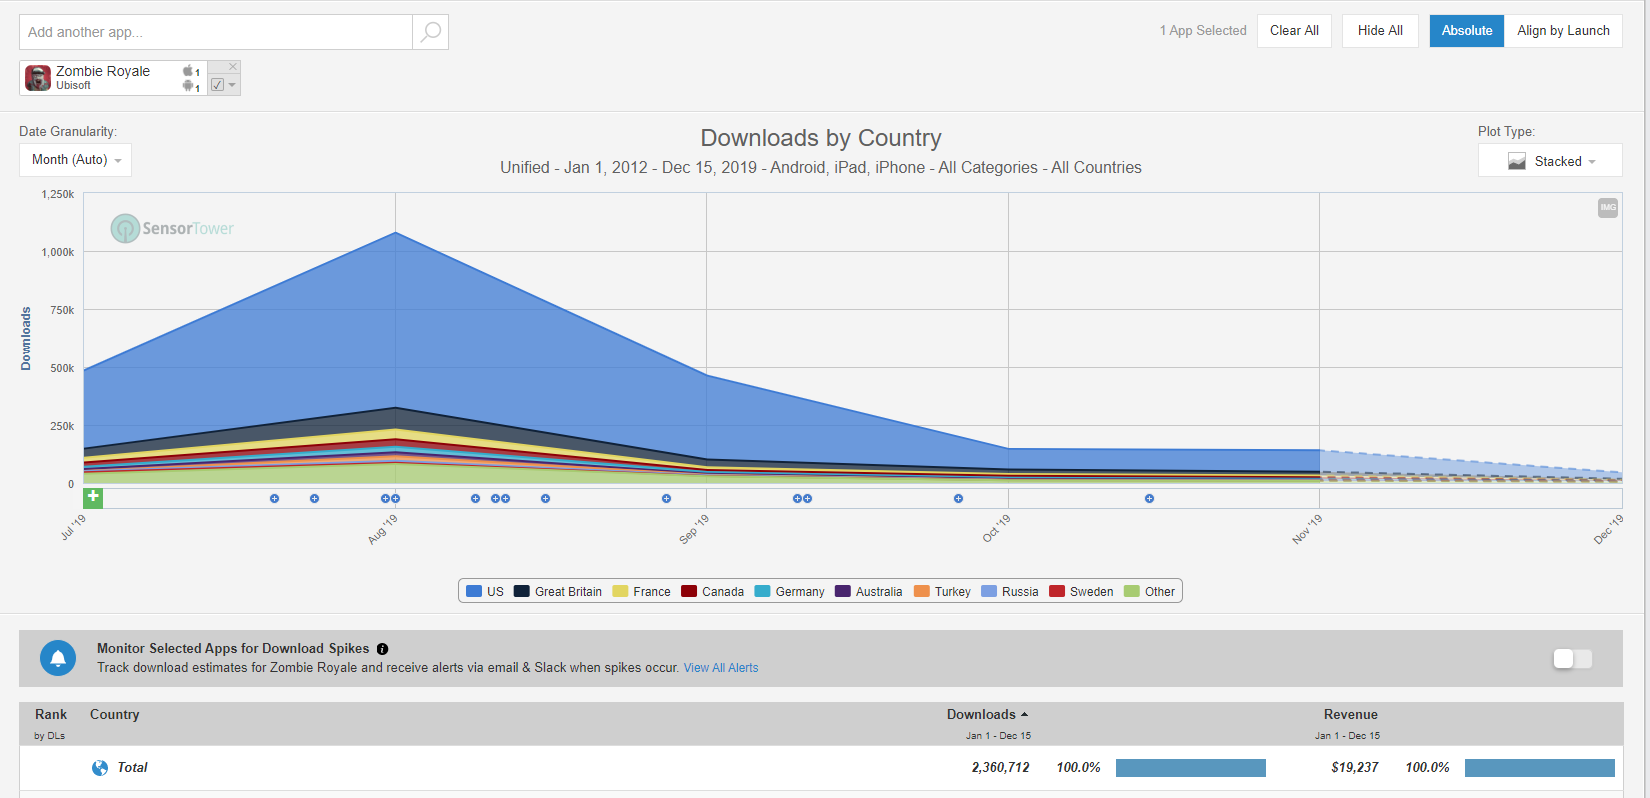Sort table by Rank column header

(x=51, y=714)
